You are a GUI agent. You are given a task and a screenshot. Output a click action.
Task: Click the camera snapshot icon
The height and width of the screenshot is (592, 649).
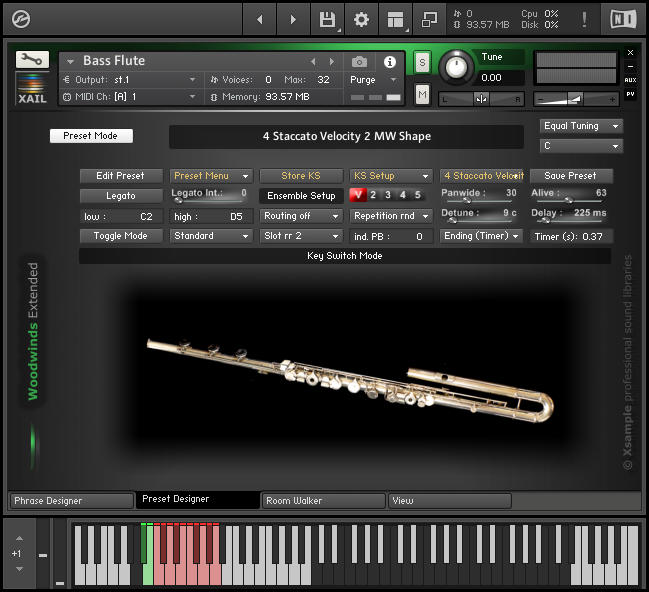(359, 61)
